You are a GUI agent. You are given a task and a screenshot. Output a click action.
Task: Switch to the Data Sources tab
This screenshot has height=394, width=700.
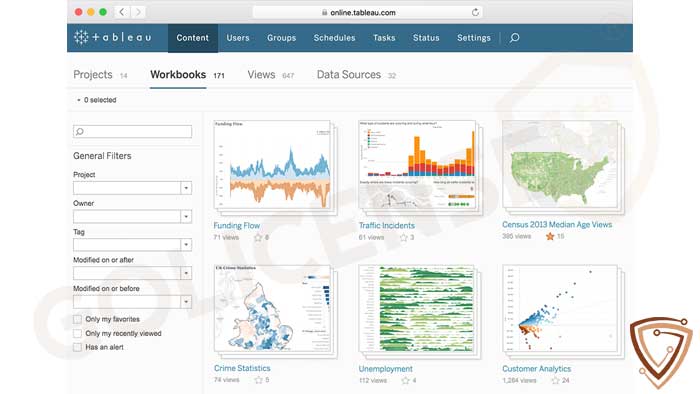pos(349,75)
